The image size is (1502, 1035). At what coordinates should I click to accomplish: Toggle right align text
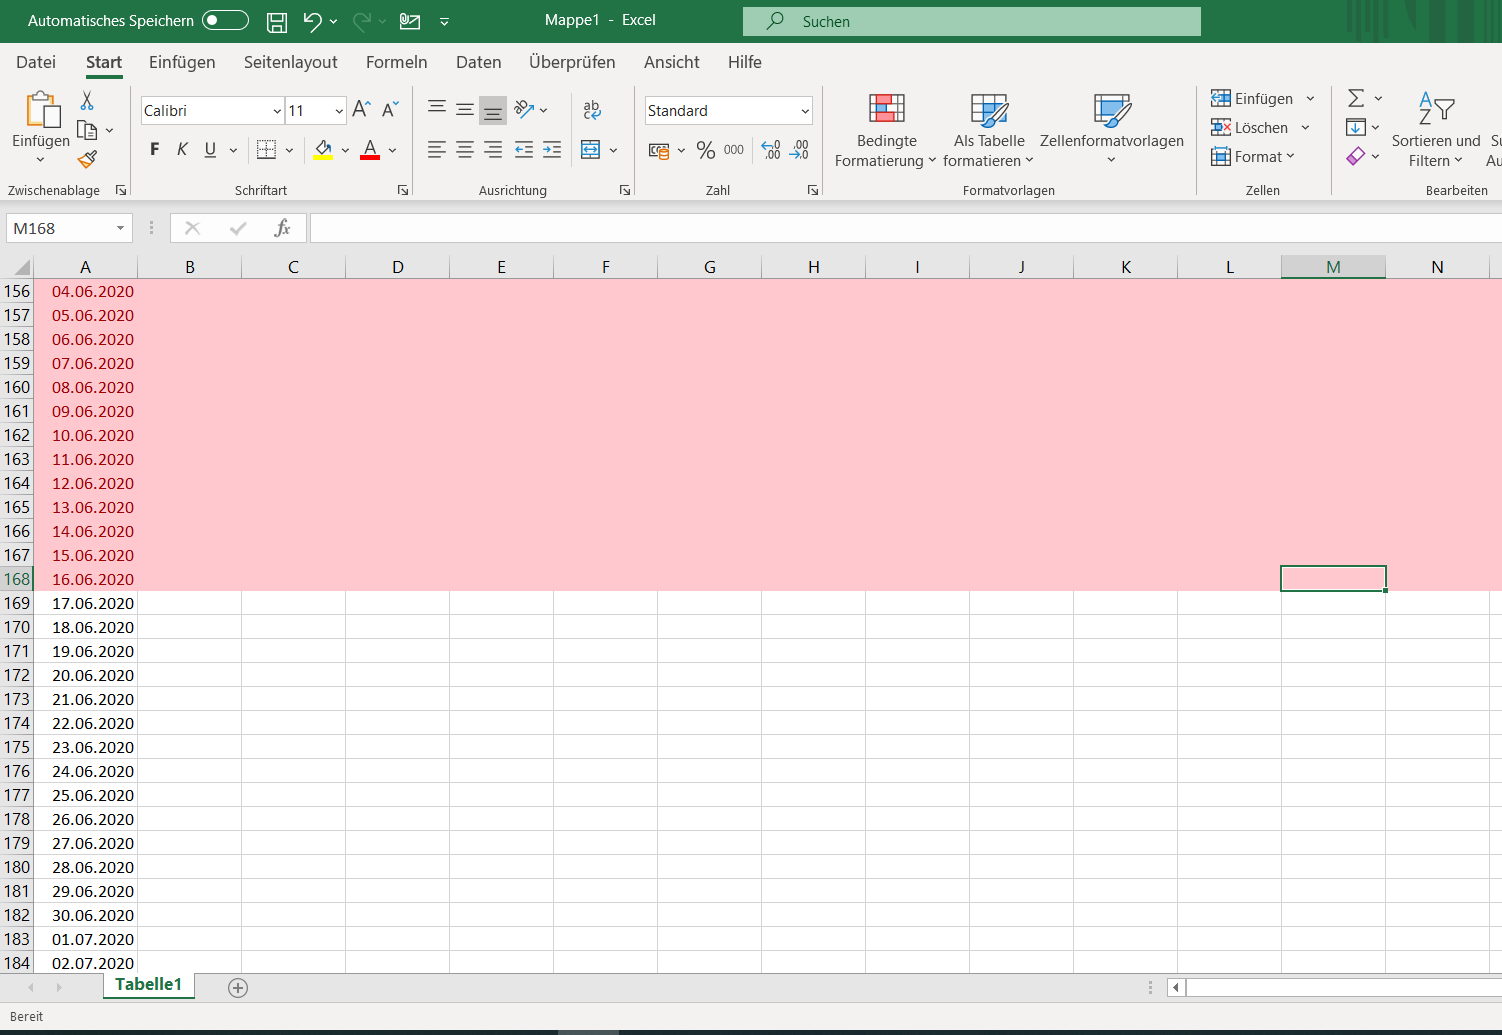tap(493, 150)
